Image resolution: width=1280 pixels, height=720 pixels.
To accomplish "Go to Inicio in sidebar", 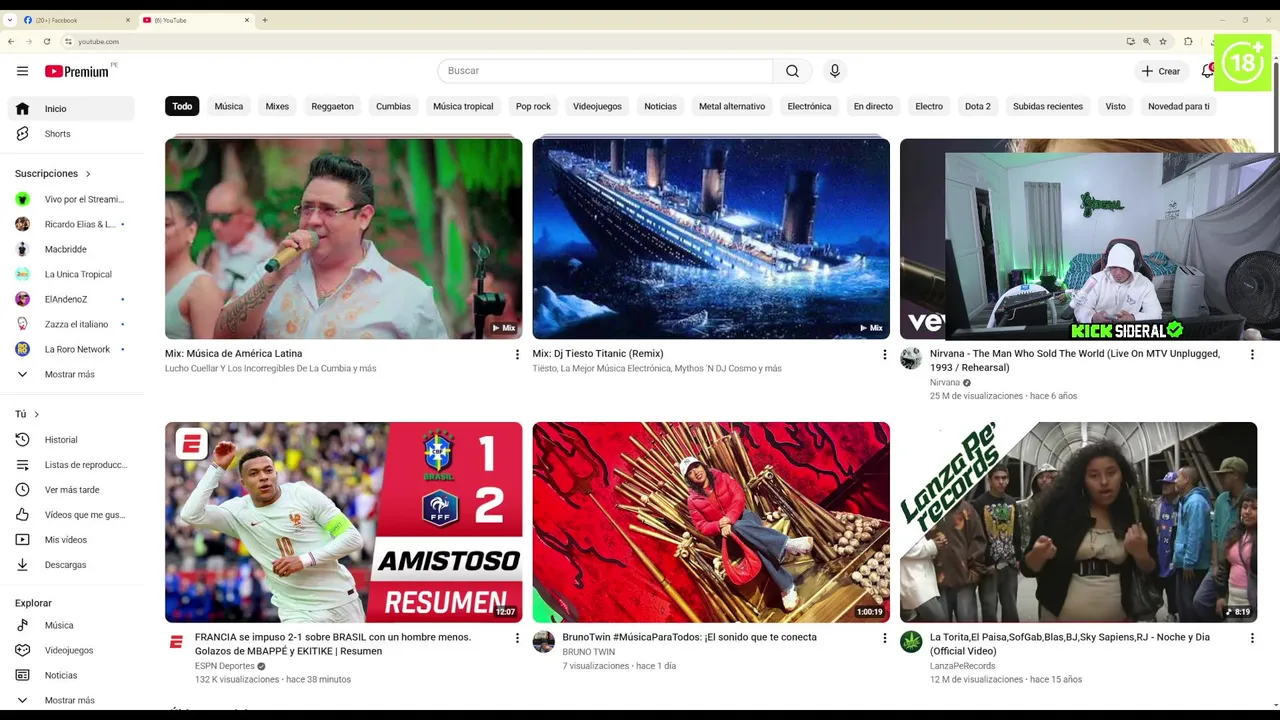I will pos(70,109).
